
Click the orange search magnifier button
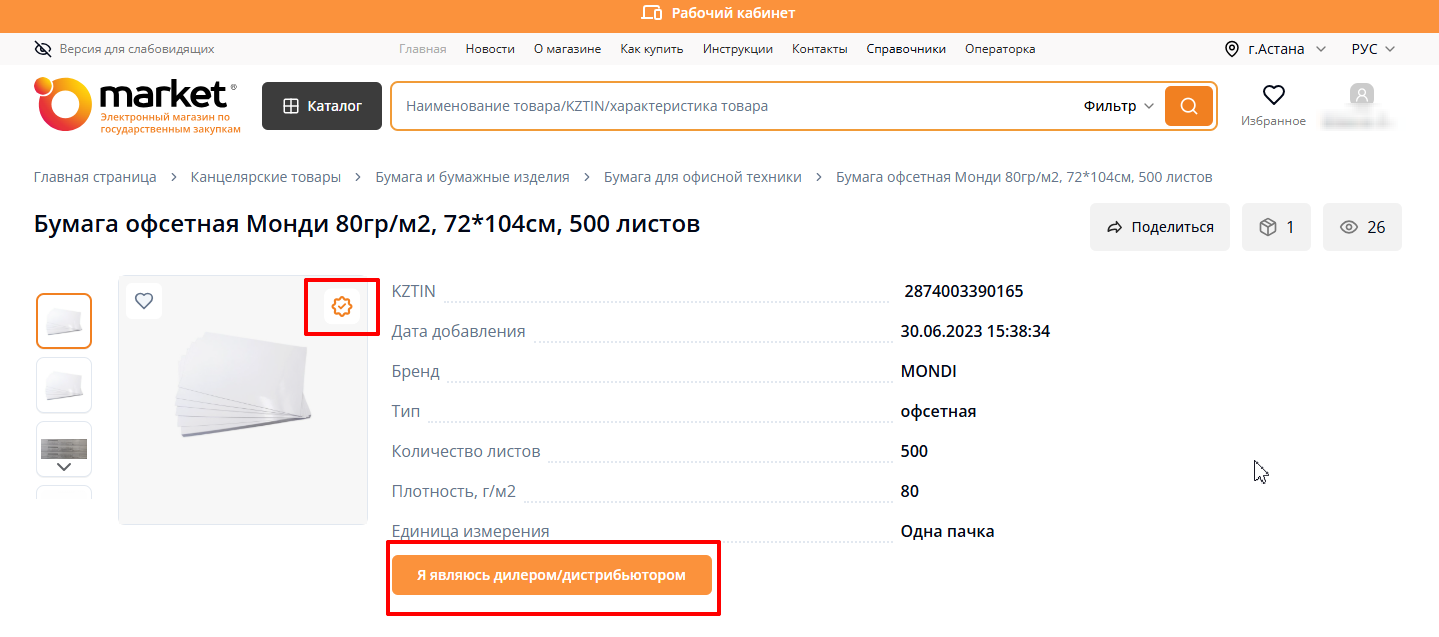tap(1189, 106)
